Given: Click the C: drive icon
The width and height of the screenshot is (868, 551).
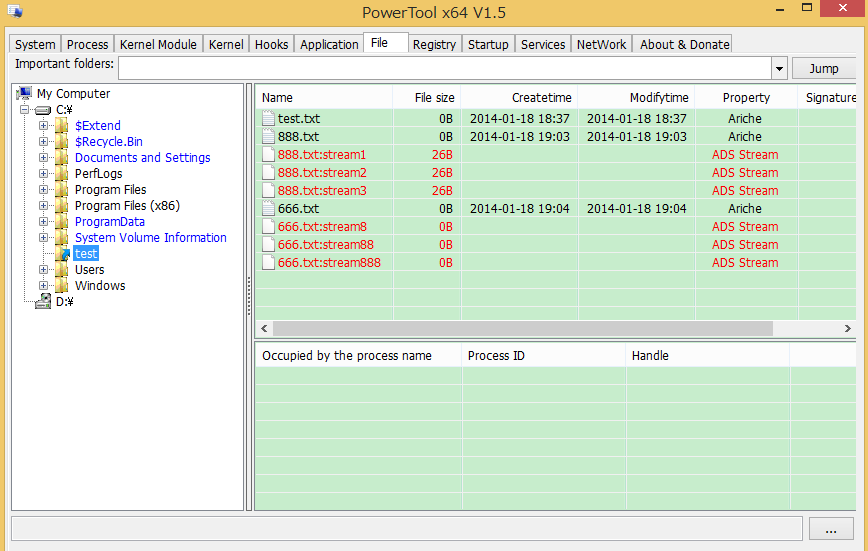Looking at the screenshot, I should click(43, 110).
